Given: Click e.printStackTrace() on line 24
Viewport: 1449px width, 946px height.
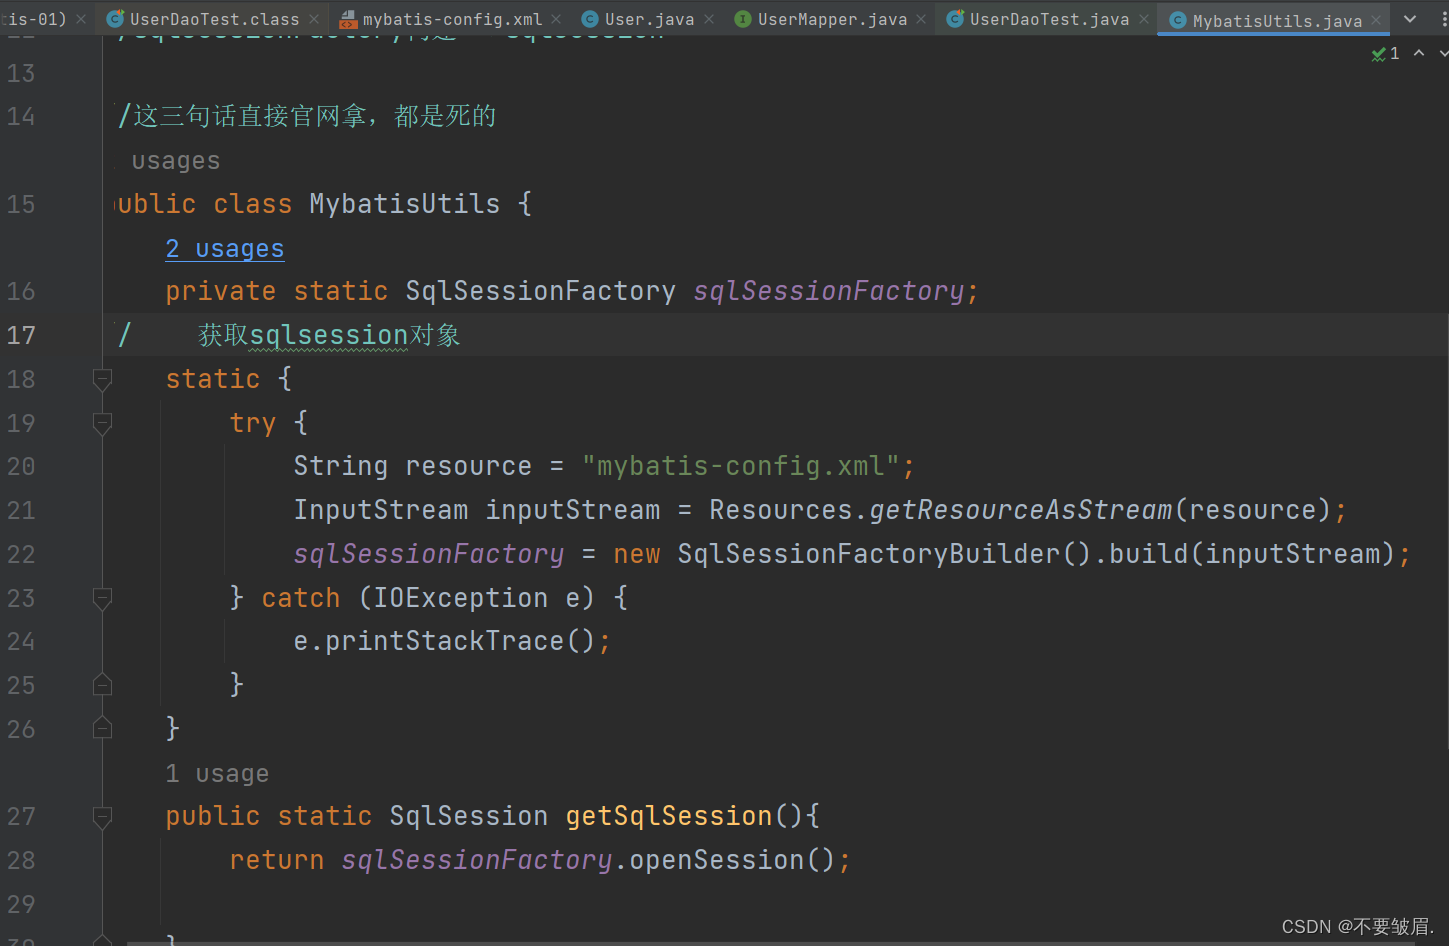Looking at the screenshot, I should pyautogui.click(x=444, y=641).
